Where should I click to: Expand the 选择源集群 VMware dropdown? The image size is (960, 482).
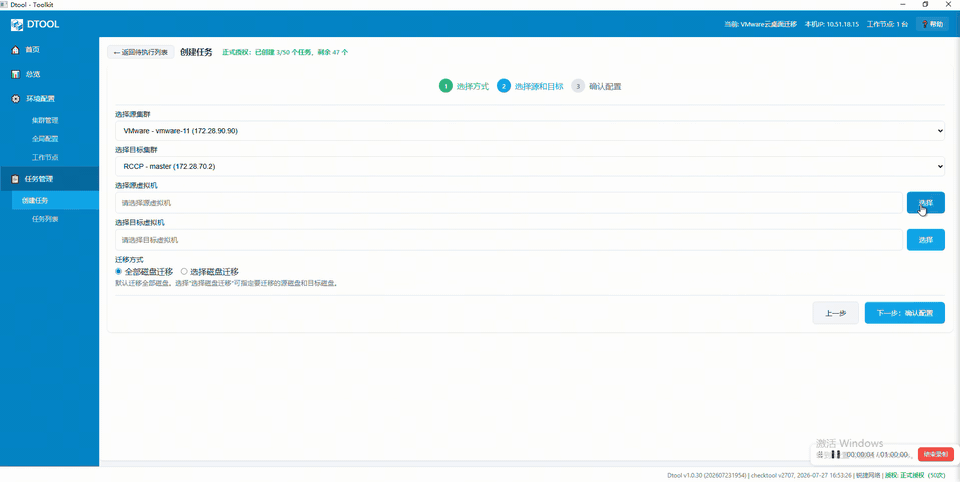coord(530,130)
